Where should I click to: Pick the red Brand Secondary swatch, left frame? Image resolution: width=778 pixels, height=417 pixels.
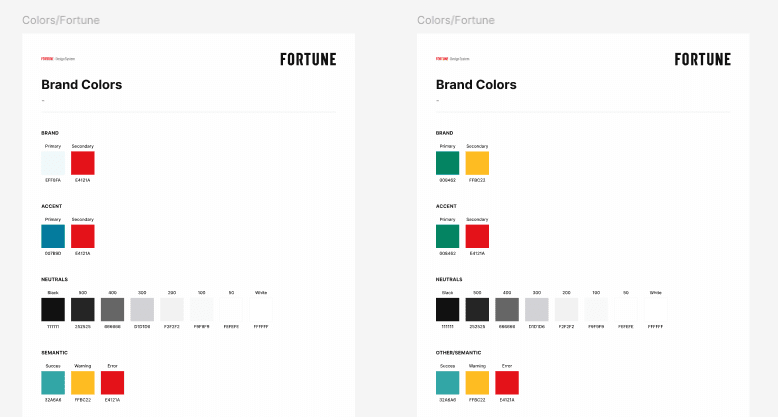83,163
